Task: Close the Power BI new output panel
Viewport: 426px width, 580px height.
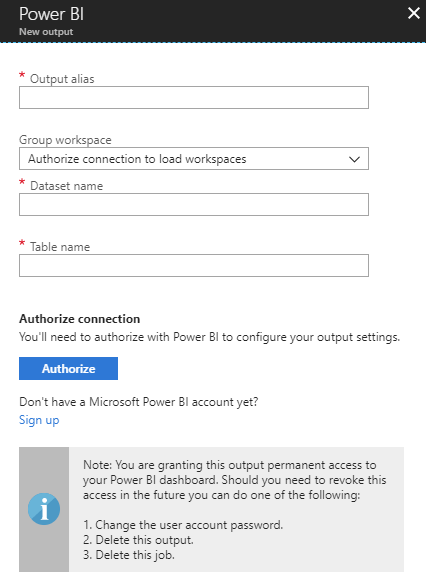Action: click(413, 13)
